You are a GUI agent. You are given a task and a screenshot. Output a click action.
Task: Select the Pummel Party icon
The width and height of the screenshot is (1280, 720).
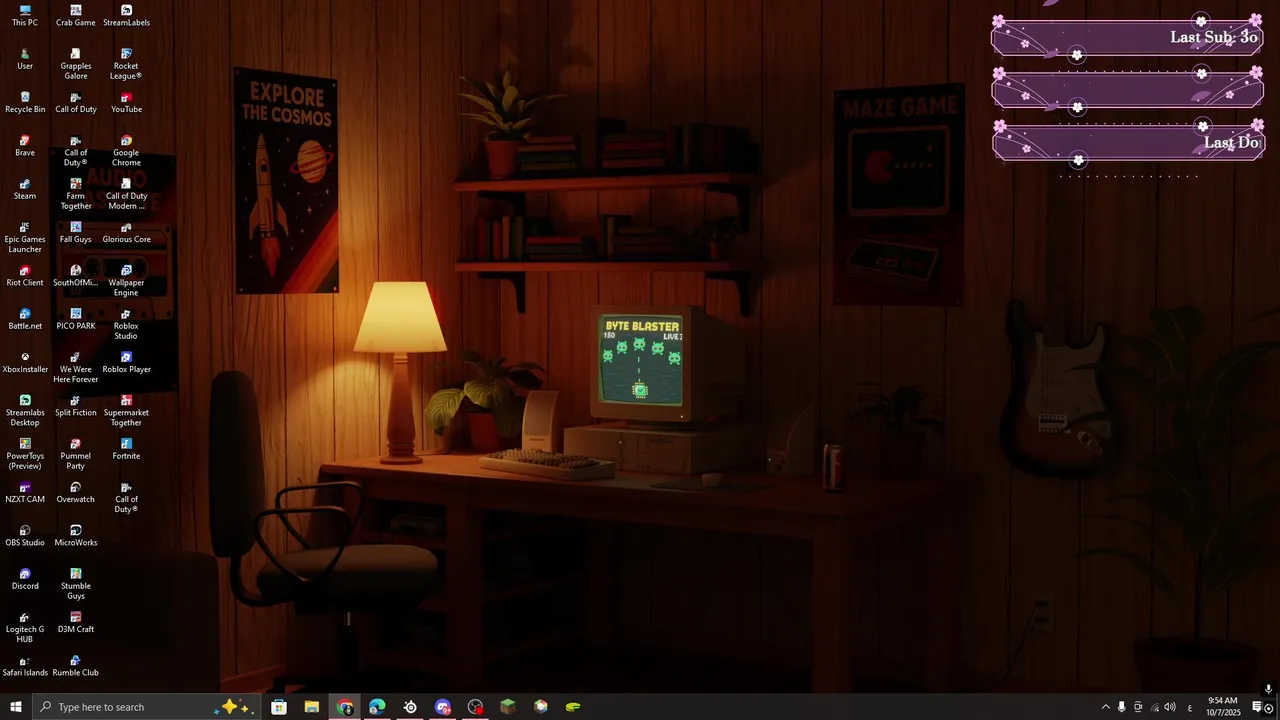click(76, 454)
